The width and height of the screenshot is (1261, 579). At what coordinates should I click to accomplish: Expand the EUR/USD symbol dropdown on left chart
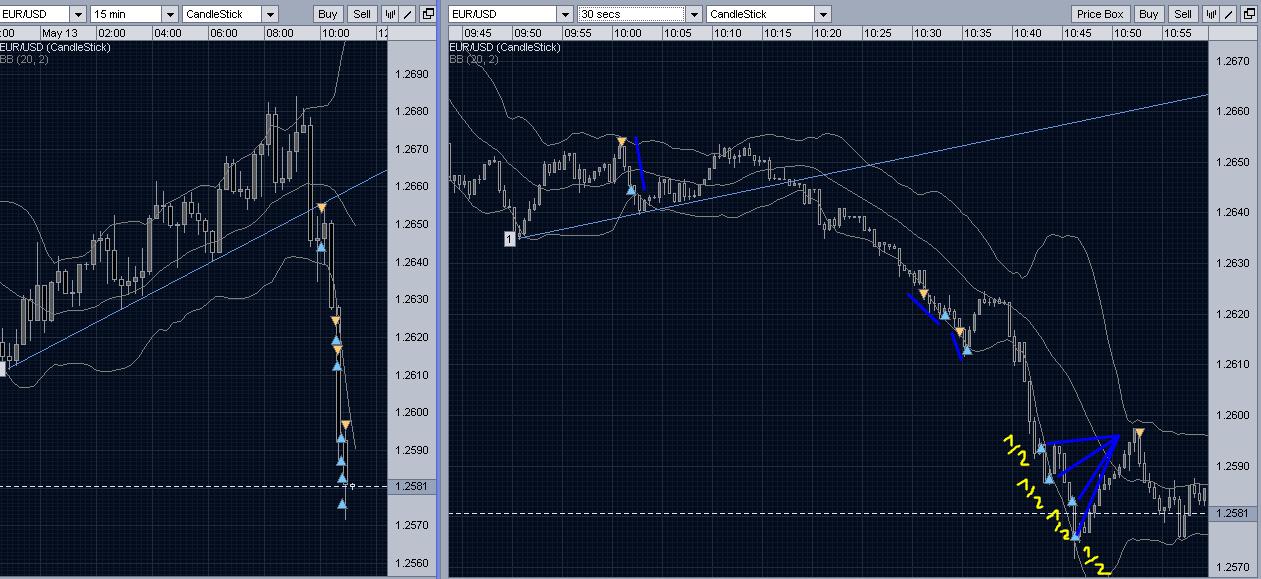coord(77,14)
